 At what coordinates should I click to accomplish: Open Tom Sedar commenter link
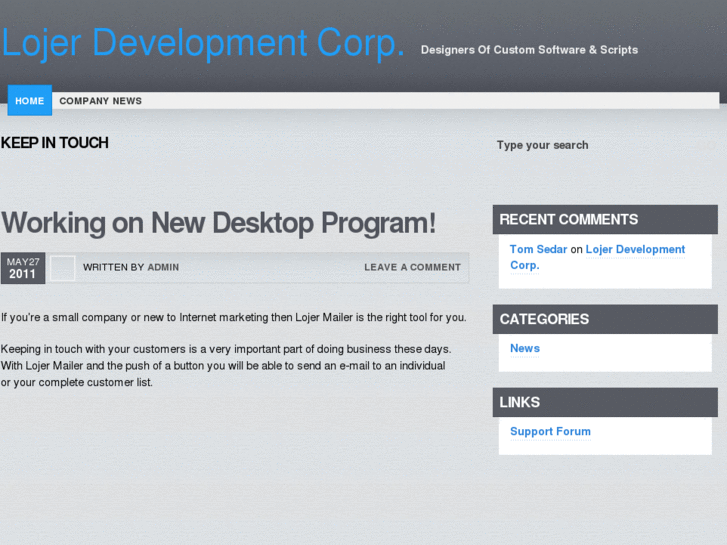click(538, 249)
